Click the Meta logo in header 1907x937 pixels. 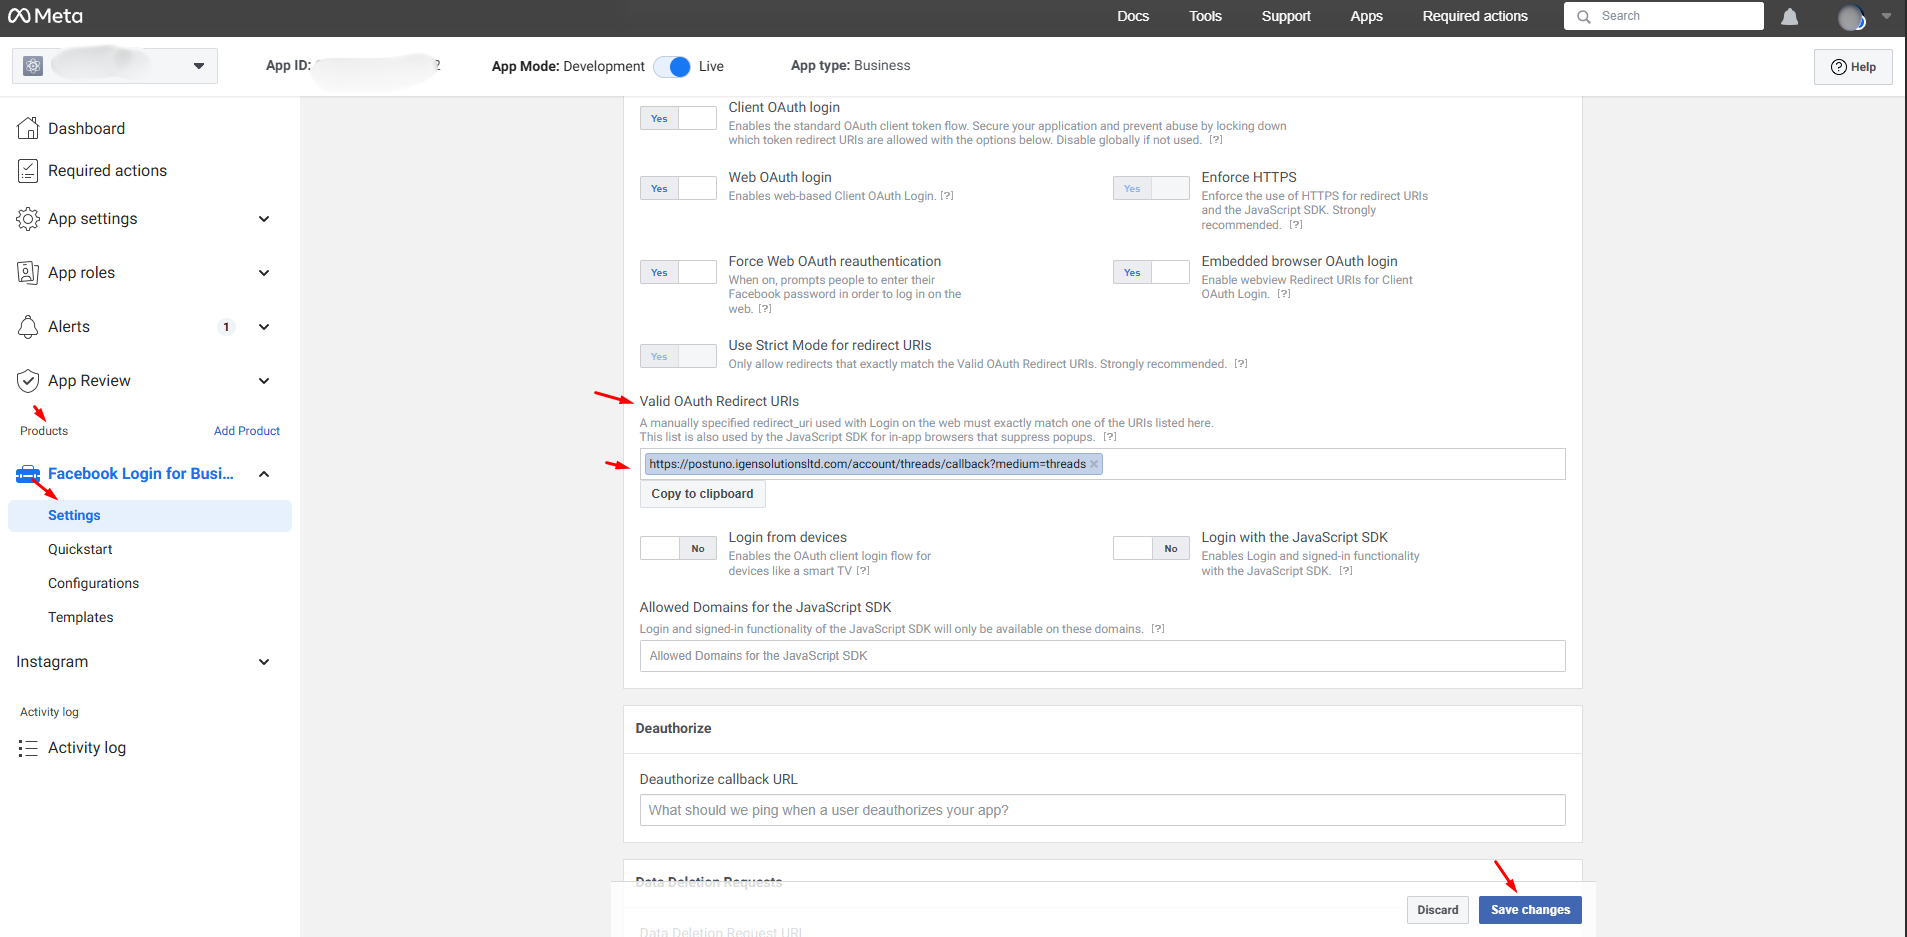point(46,16)
